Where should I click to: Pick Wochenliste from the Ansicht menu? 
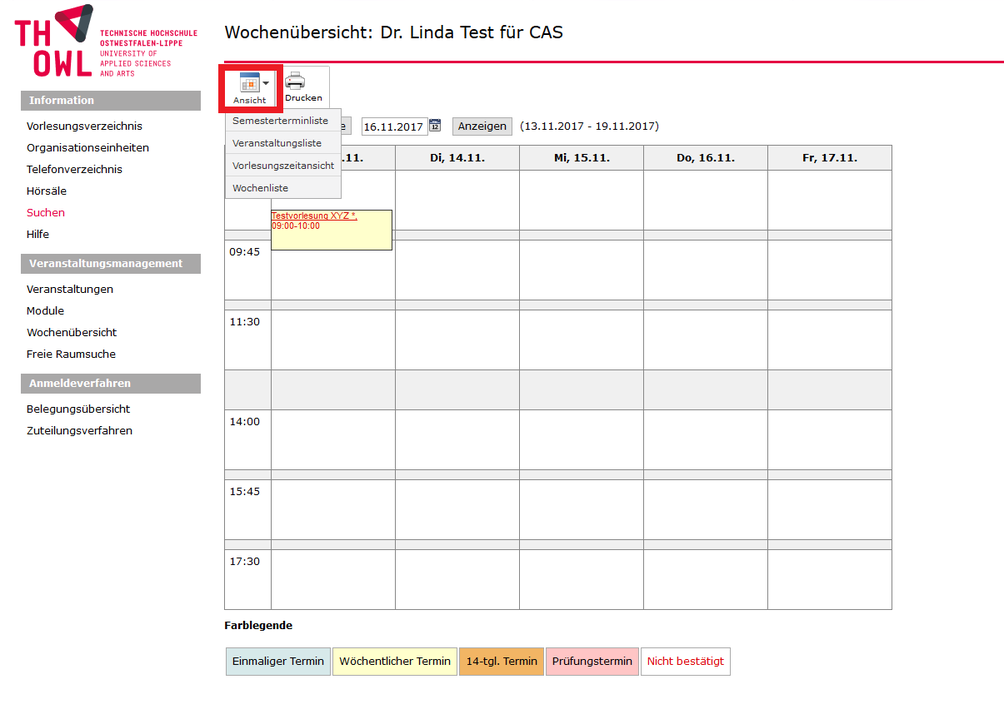[260, 187]
